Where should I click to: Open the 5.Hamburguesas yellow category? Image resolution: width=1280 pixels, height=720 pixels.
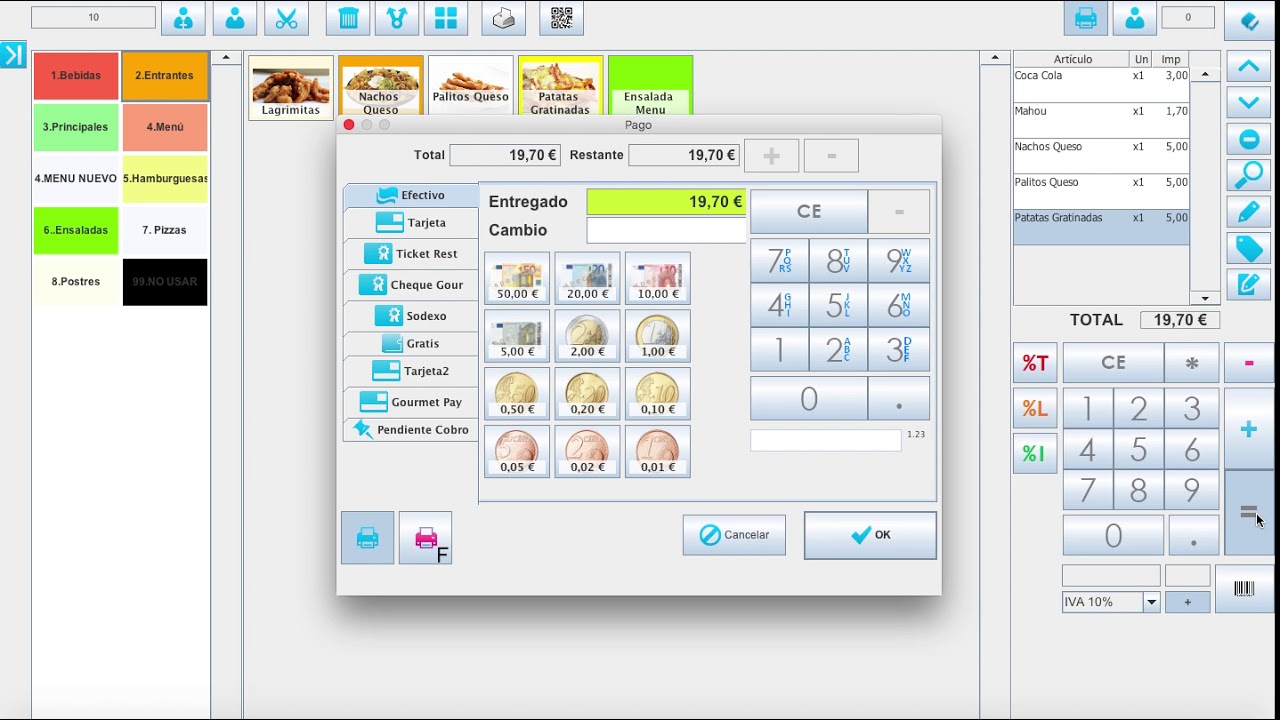coord(165,179)
